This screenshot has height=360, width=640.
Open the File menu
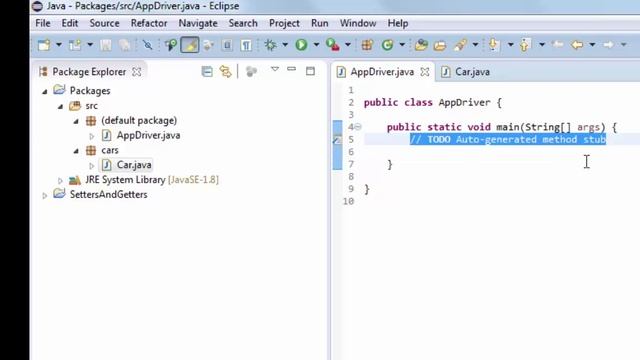[43, 23]
